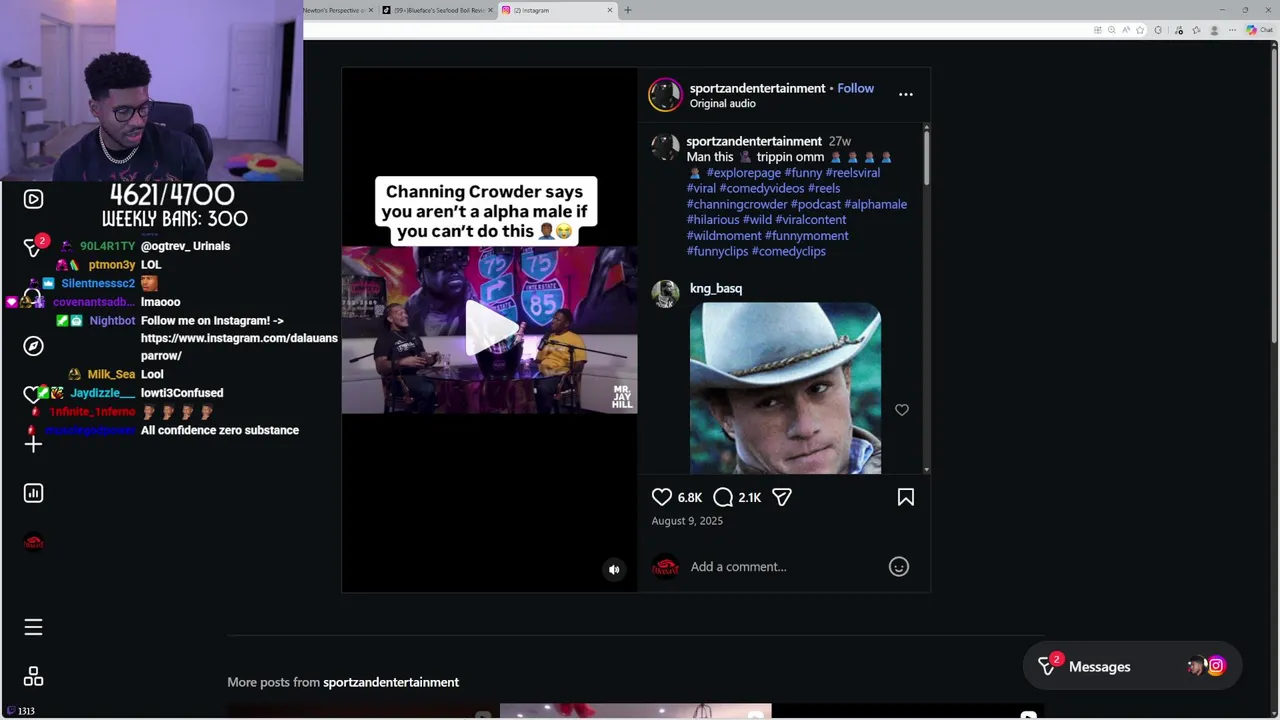Add page to favorites star
The width and height of the screenshot is (1280, 720).
tap(1140, 30)
